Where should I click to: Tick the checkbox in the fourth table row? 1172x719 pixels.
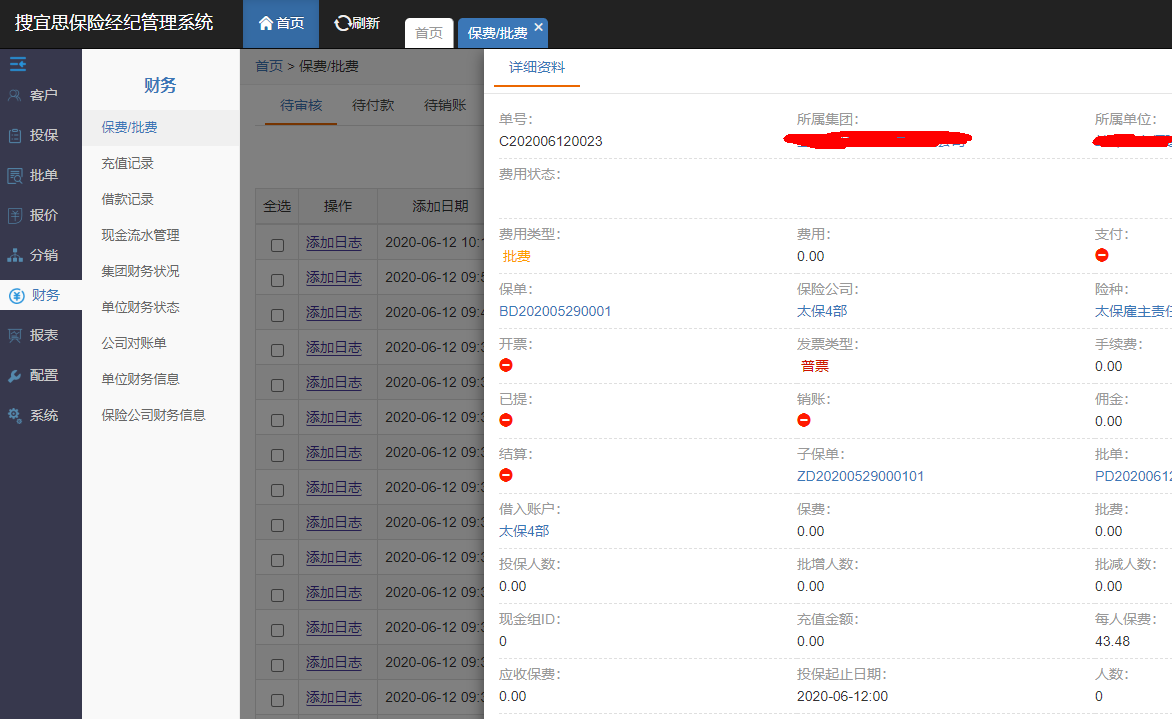(x=277, y=350)
